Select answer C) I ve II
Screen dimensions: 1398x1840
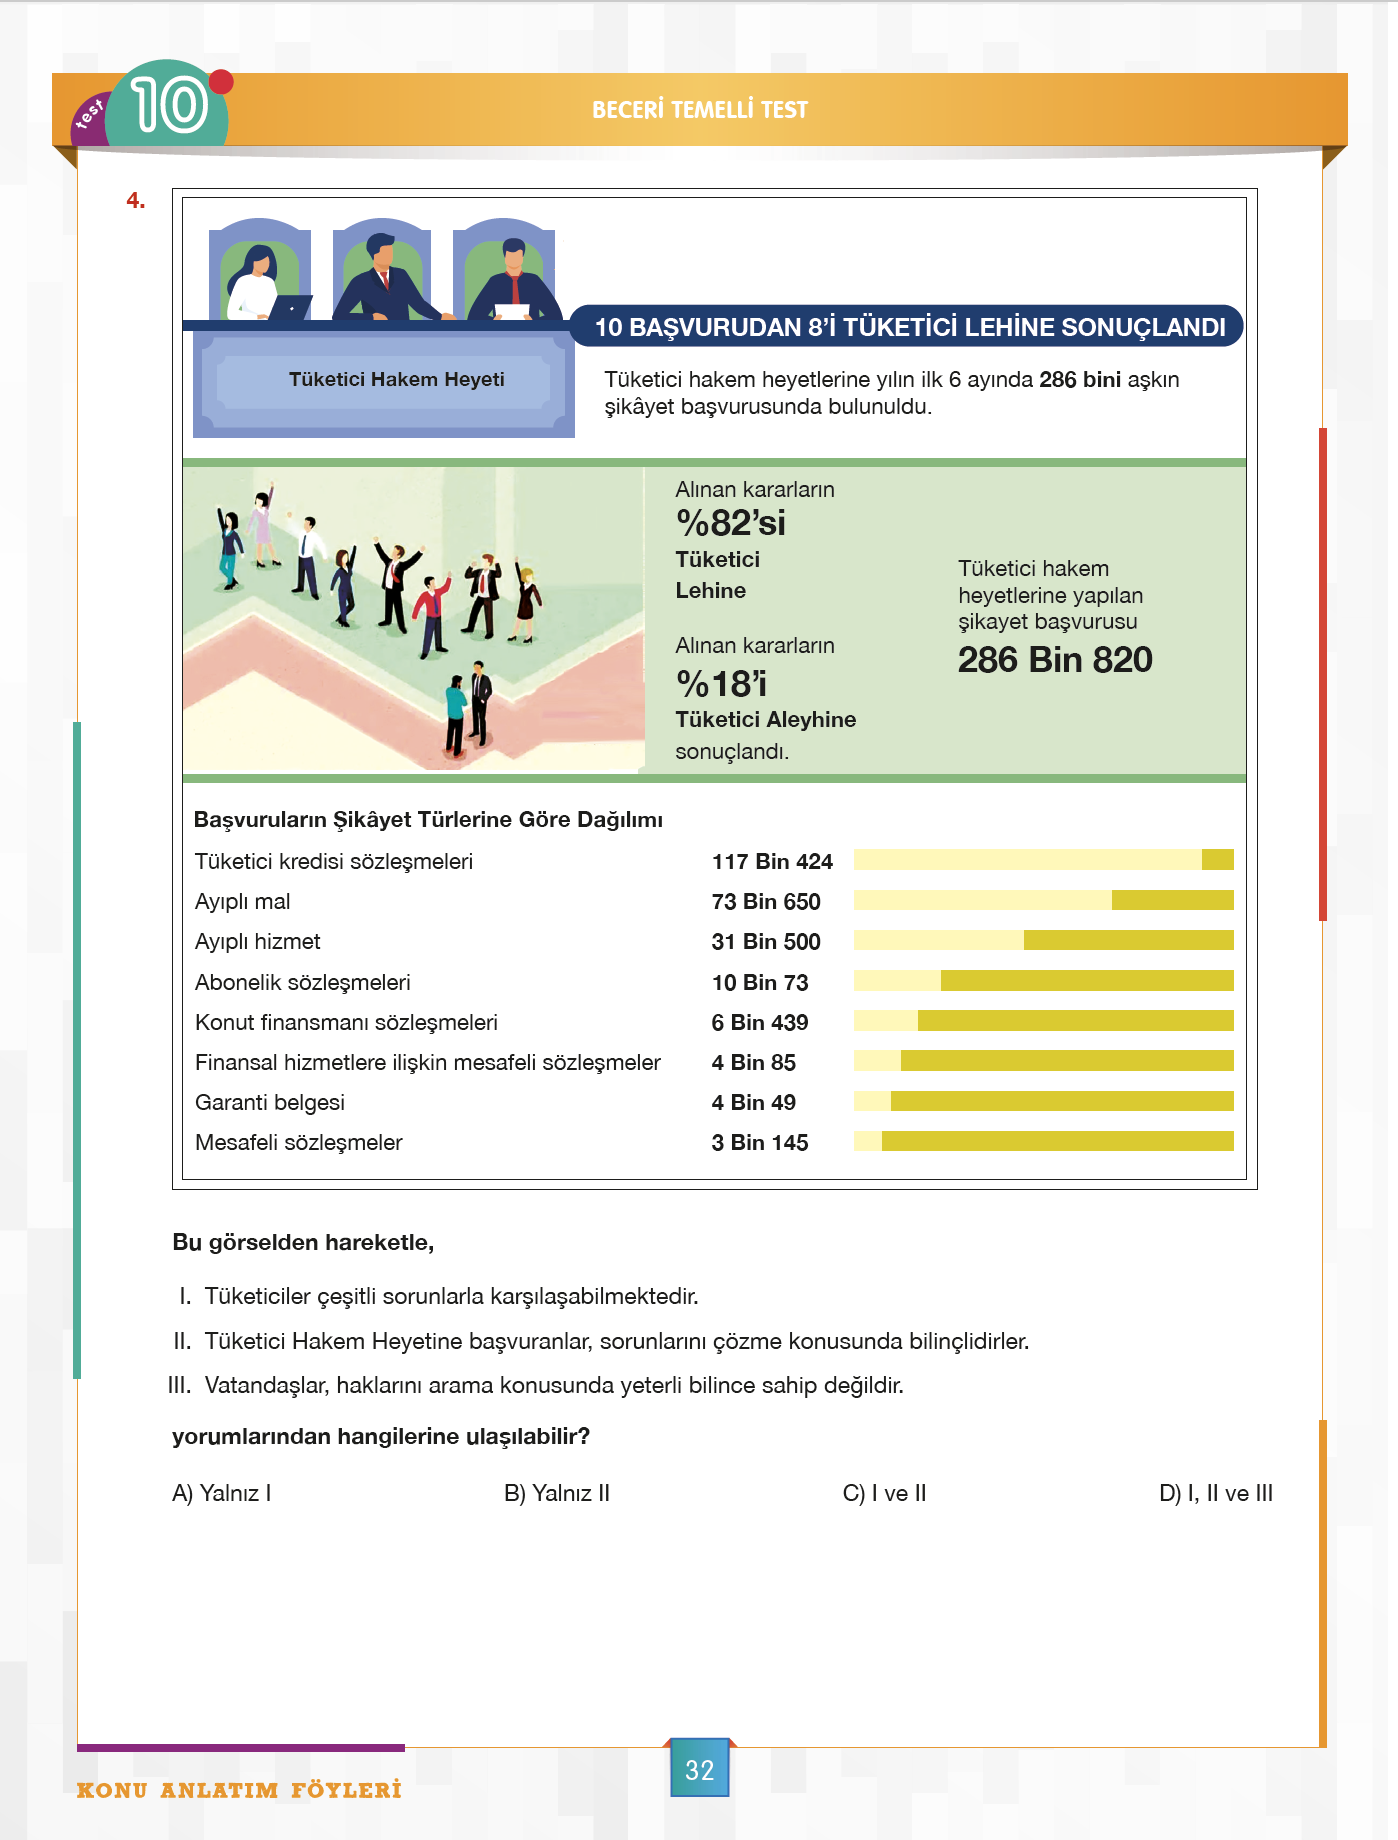coord(885,1494)
